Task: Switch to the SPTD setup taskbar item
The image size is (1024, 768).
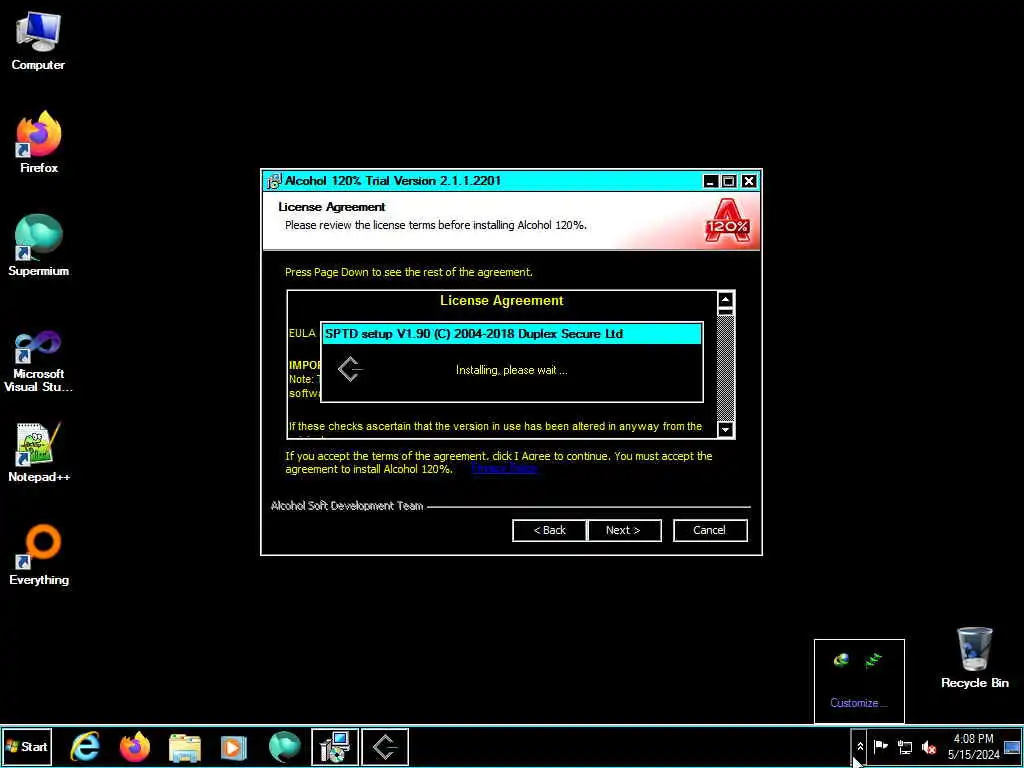Action: coord(385,747)
